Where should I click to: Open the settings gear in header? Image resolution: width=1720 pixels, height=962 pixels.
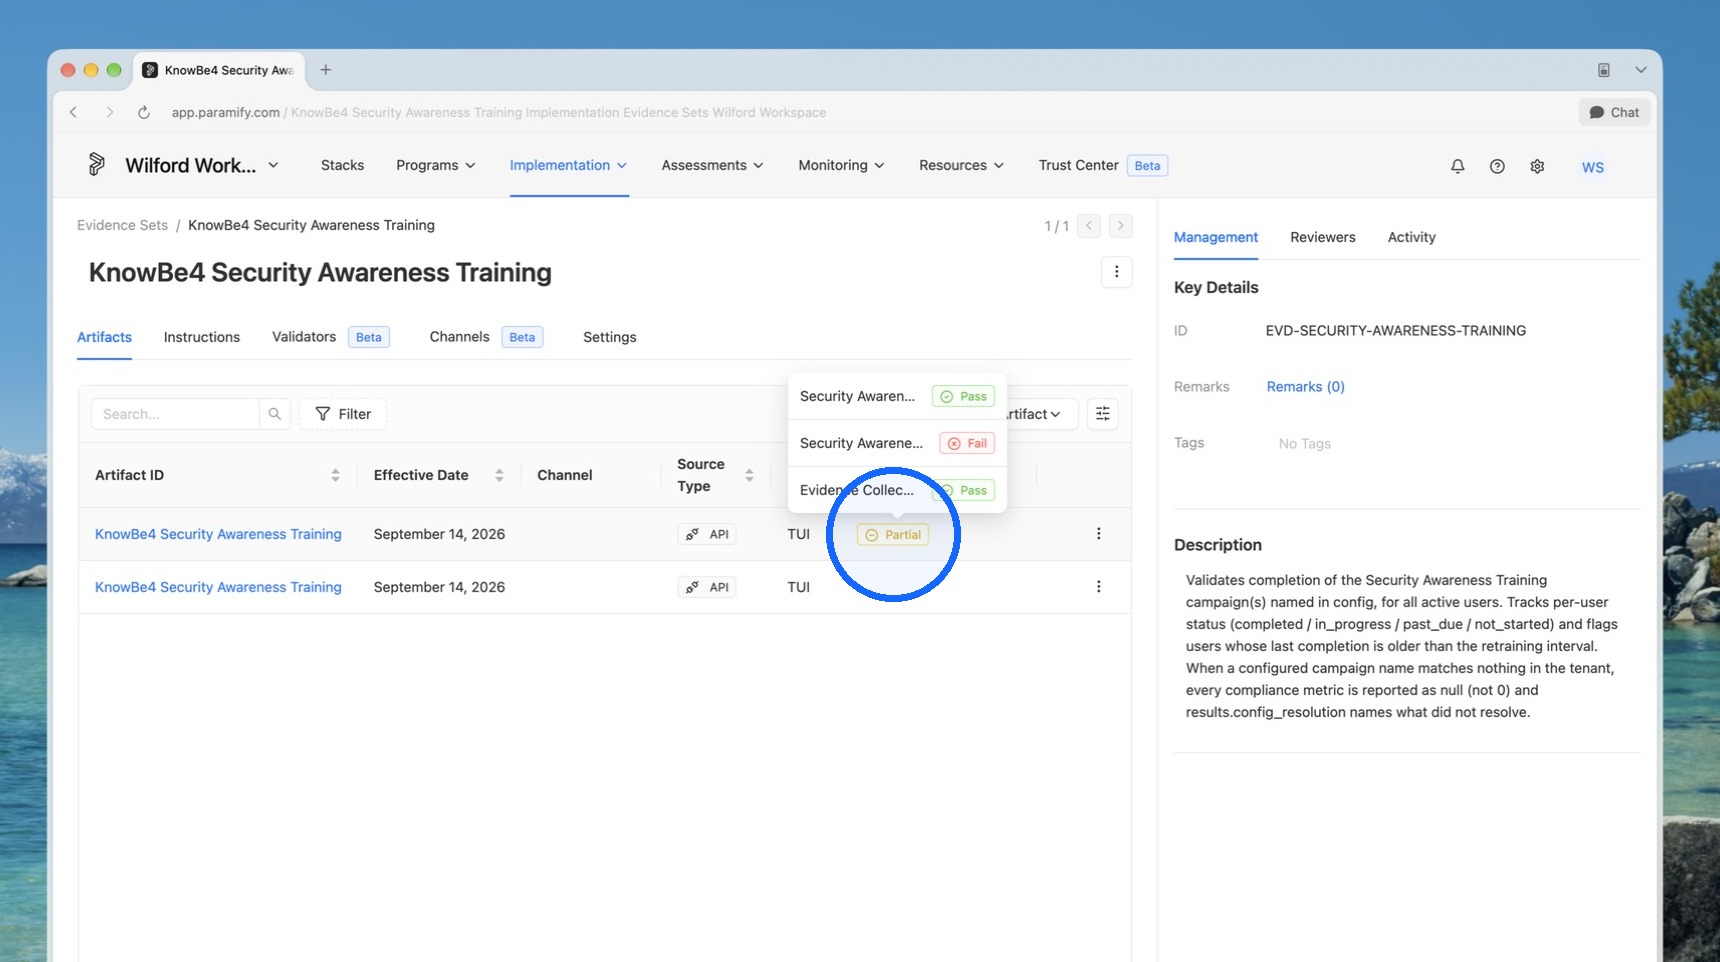click(1537, 167)
